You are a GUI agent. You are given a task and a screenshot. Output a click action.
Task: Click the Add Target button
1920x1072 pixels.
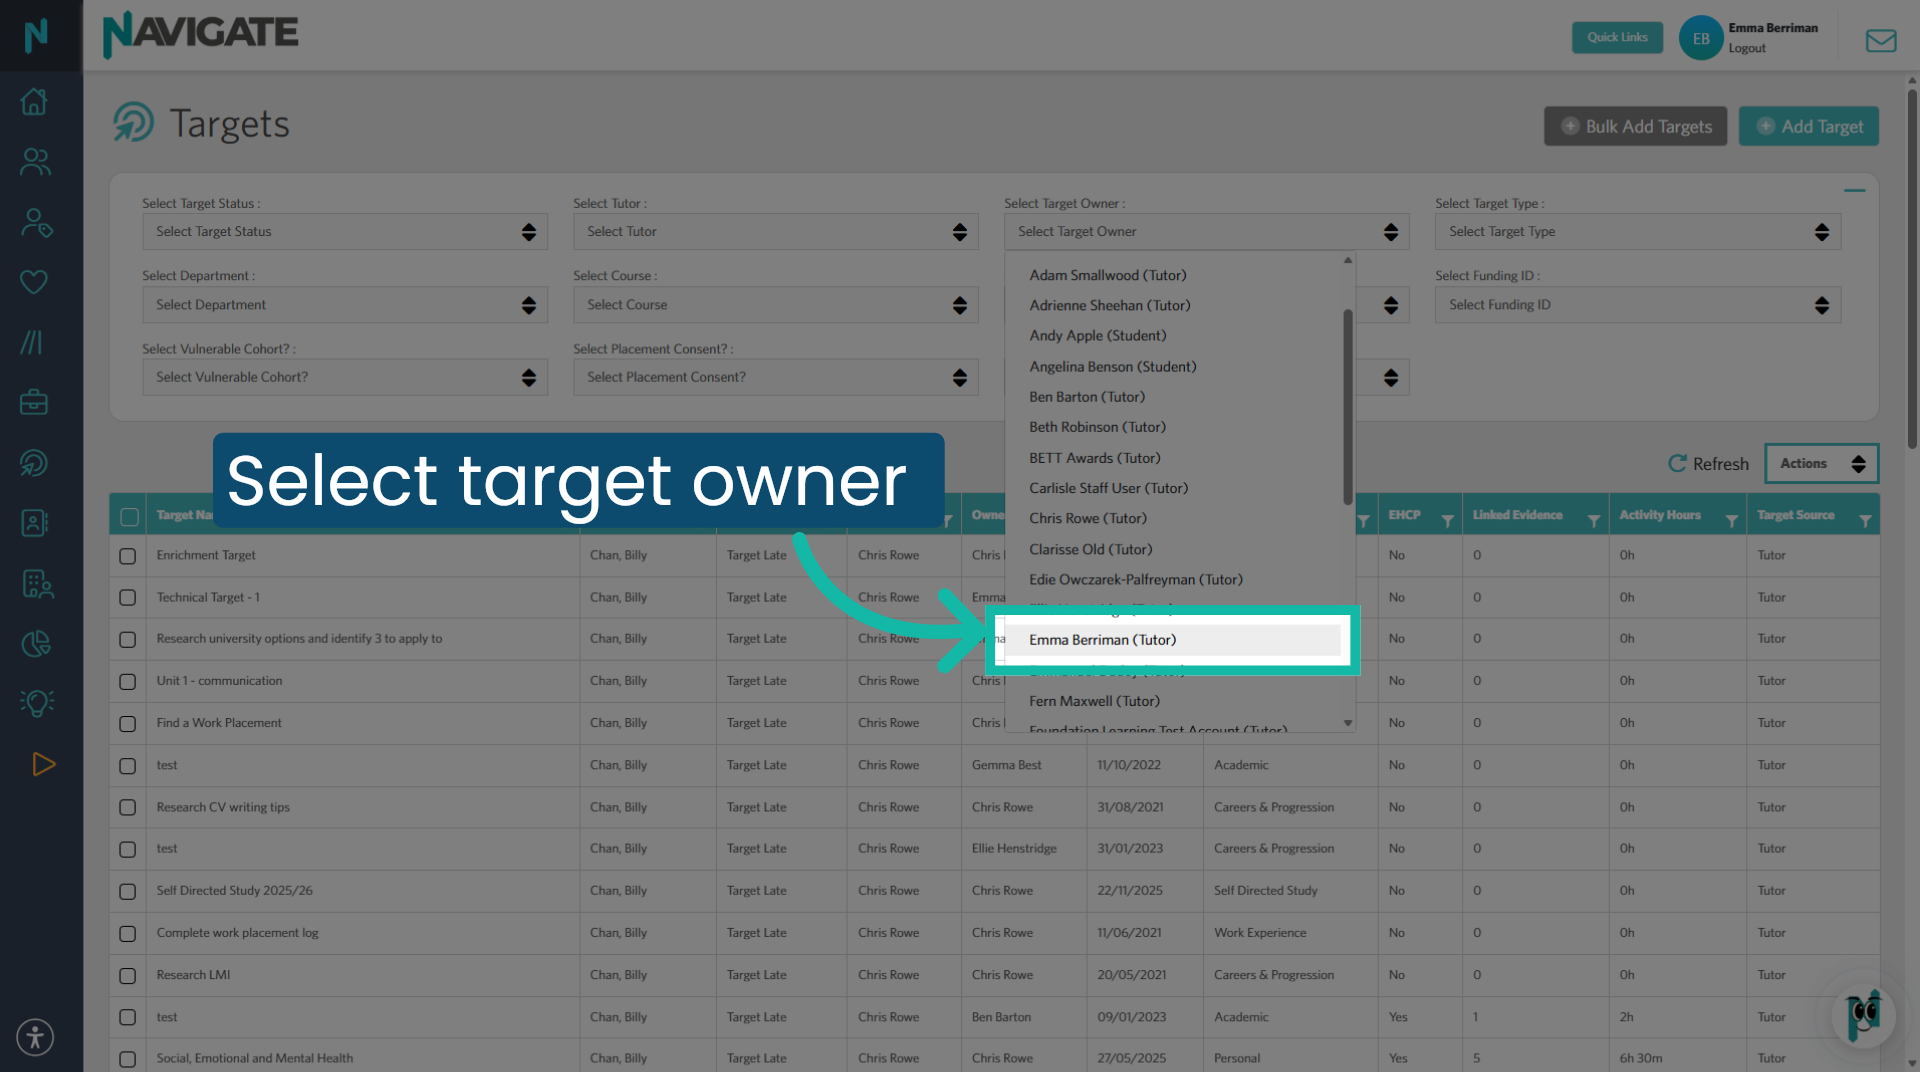1808,127
